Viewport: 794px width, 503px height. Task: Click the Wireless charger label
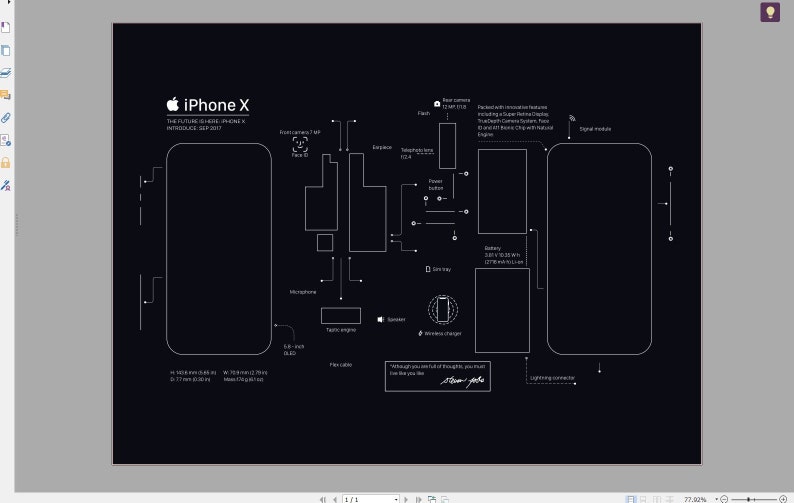[443, 333]
